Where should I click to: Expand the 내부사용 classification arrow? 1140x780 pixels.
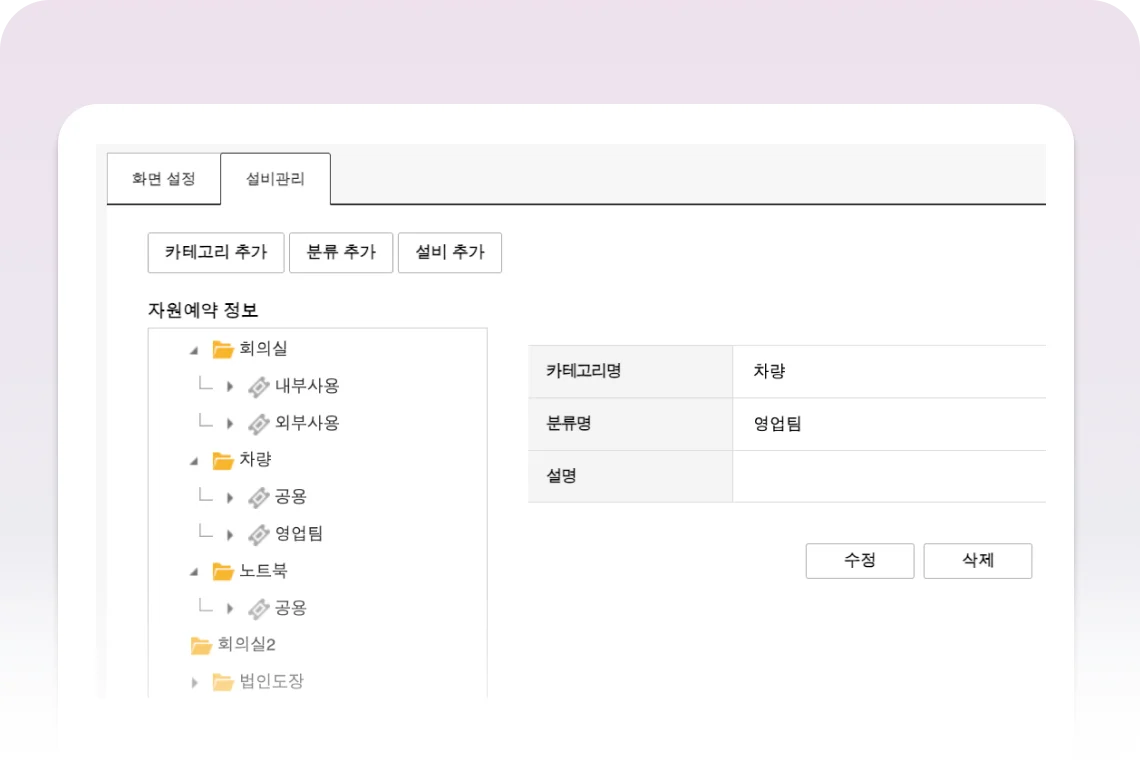click(x=230, y=386)
